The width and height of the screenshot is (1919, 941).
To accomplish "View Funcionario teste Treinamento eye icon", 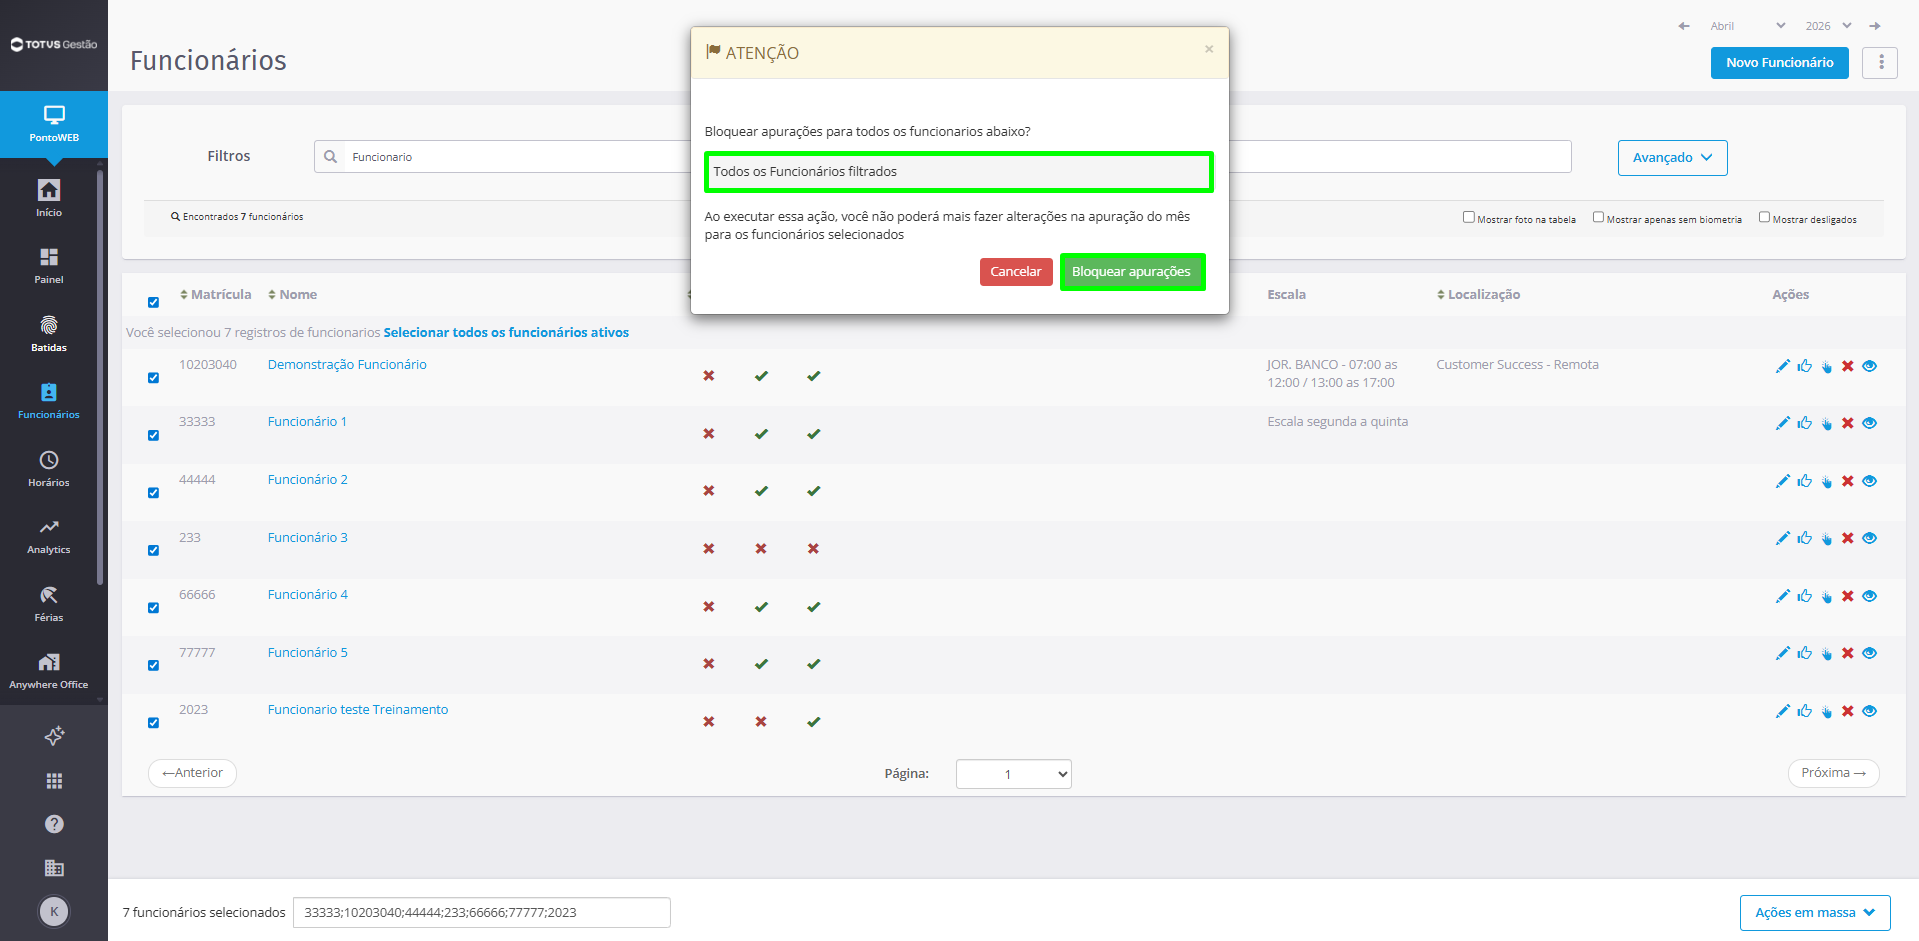I will (1870, 711).
